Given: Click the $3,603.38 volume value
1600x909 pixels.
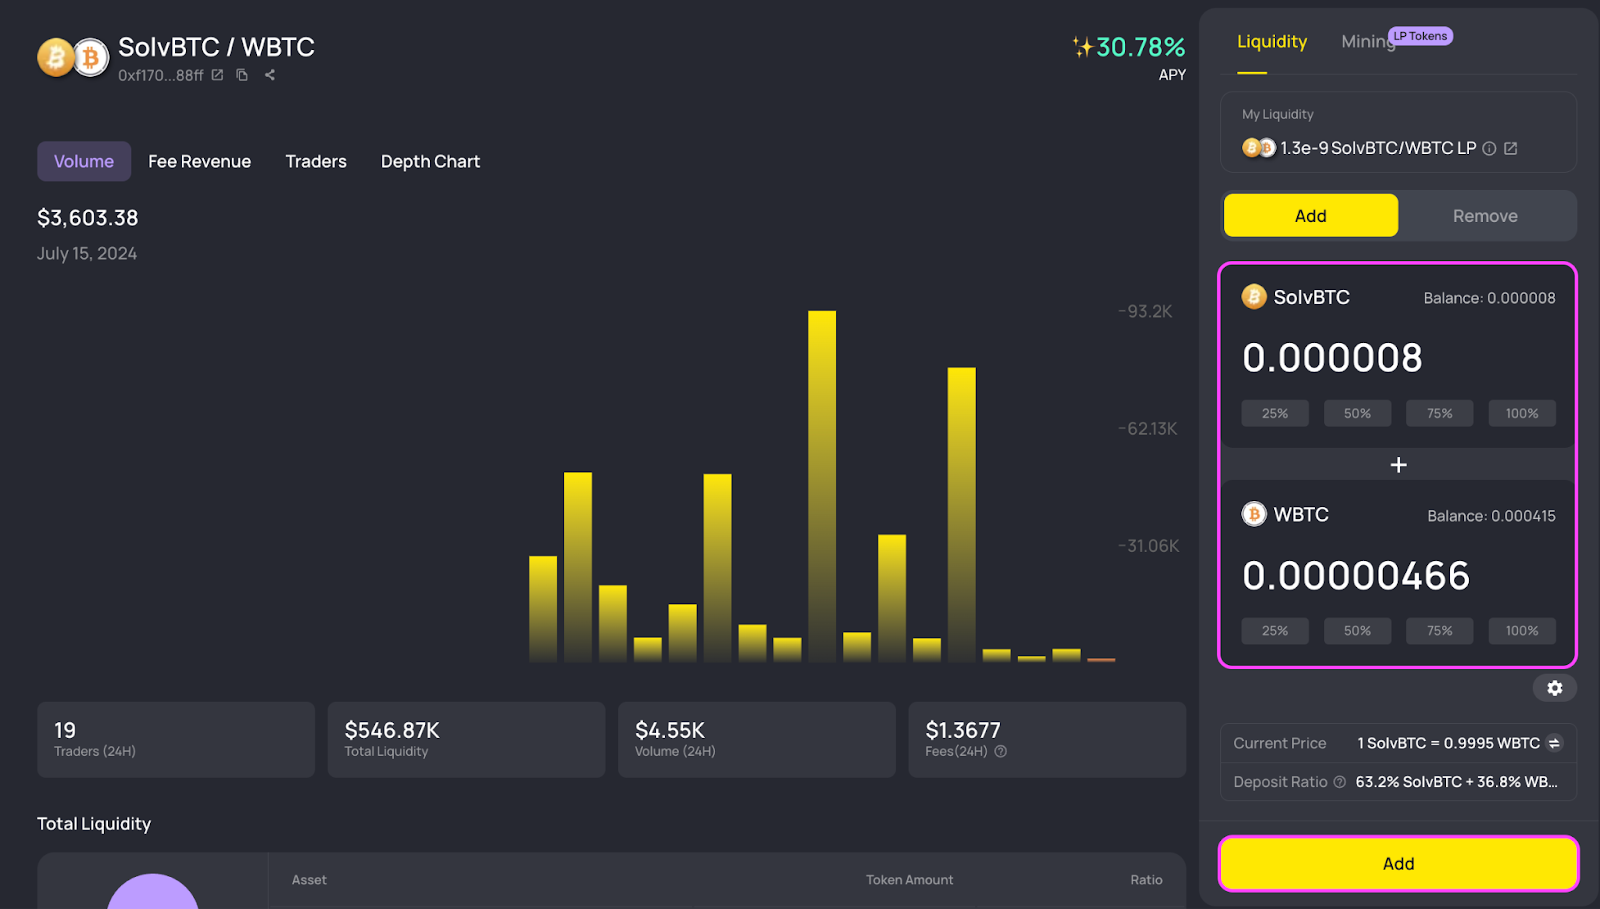Looking at the screenshot, I should click(88, 218).
